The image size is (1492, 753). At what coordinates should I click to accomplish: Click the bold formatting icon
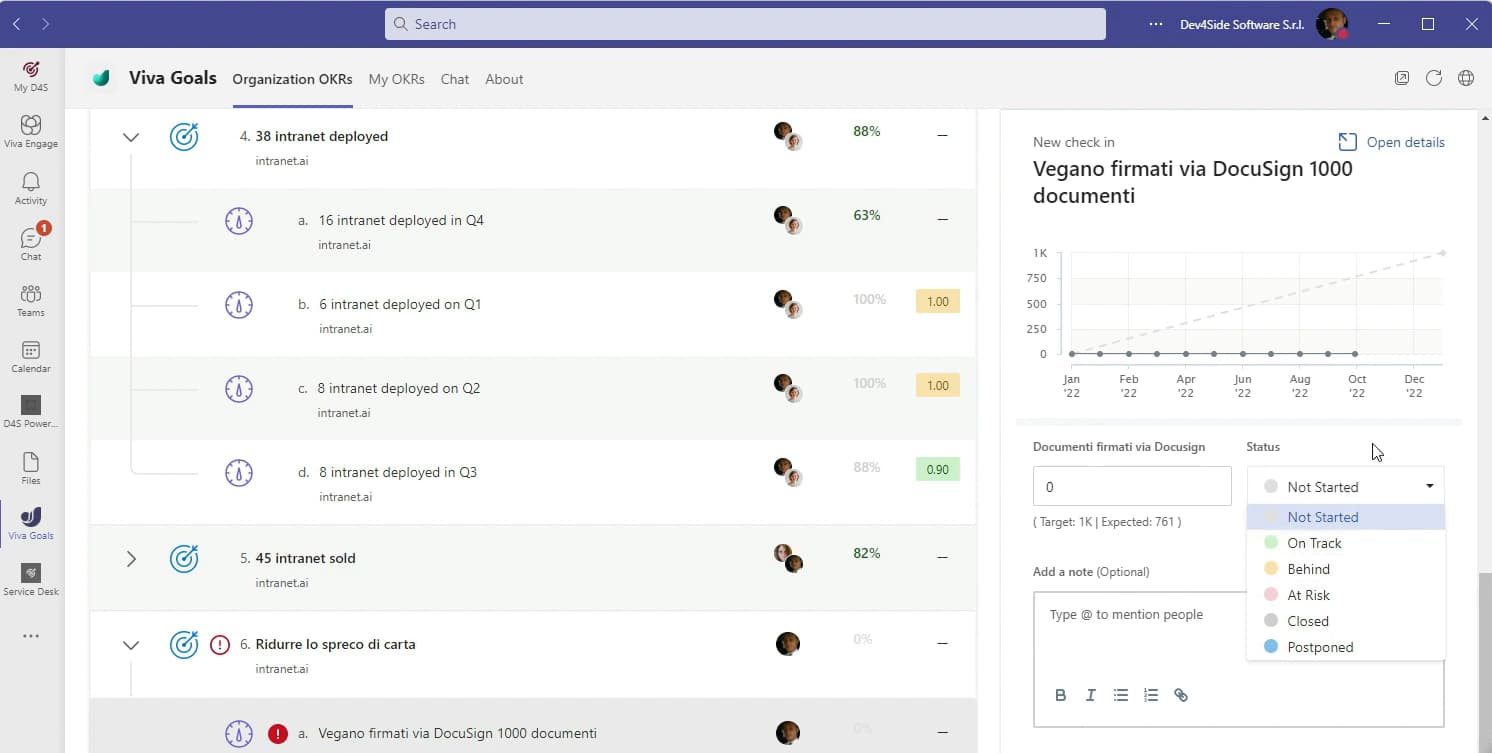pyautogui.click(x=1061, y=695)
